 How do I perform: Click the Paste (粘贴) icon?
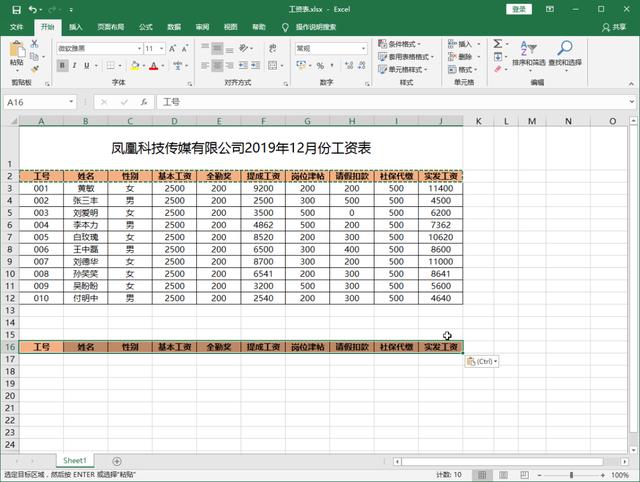click(17, 56)
